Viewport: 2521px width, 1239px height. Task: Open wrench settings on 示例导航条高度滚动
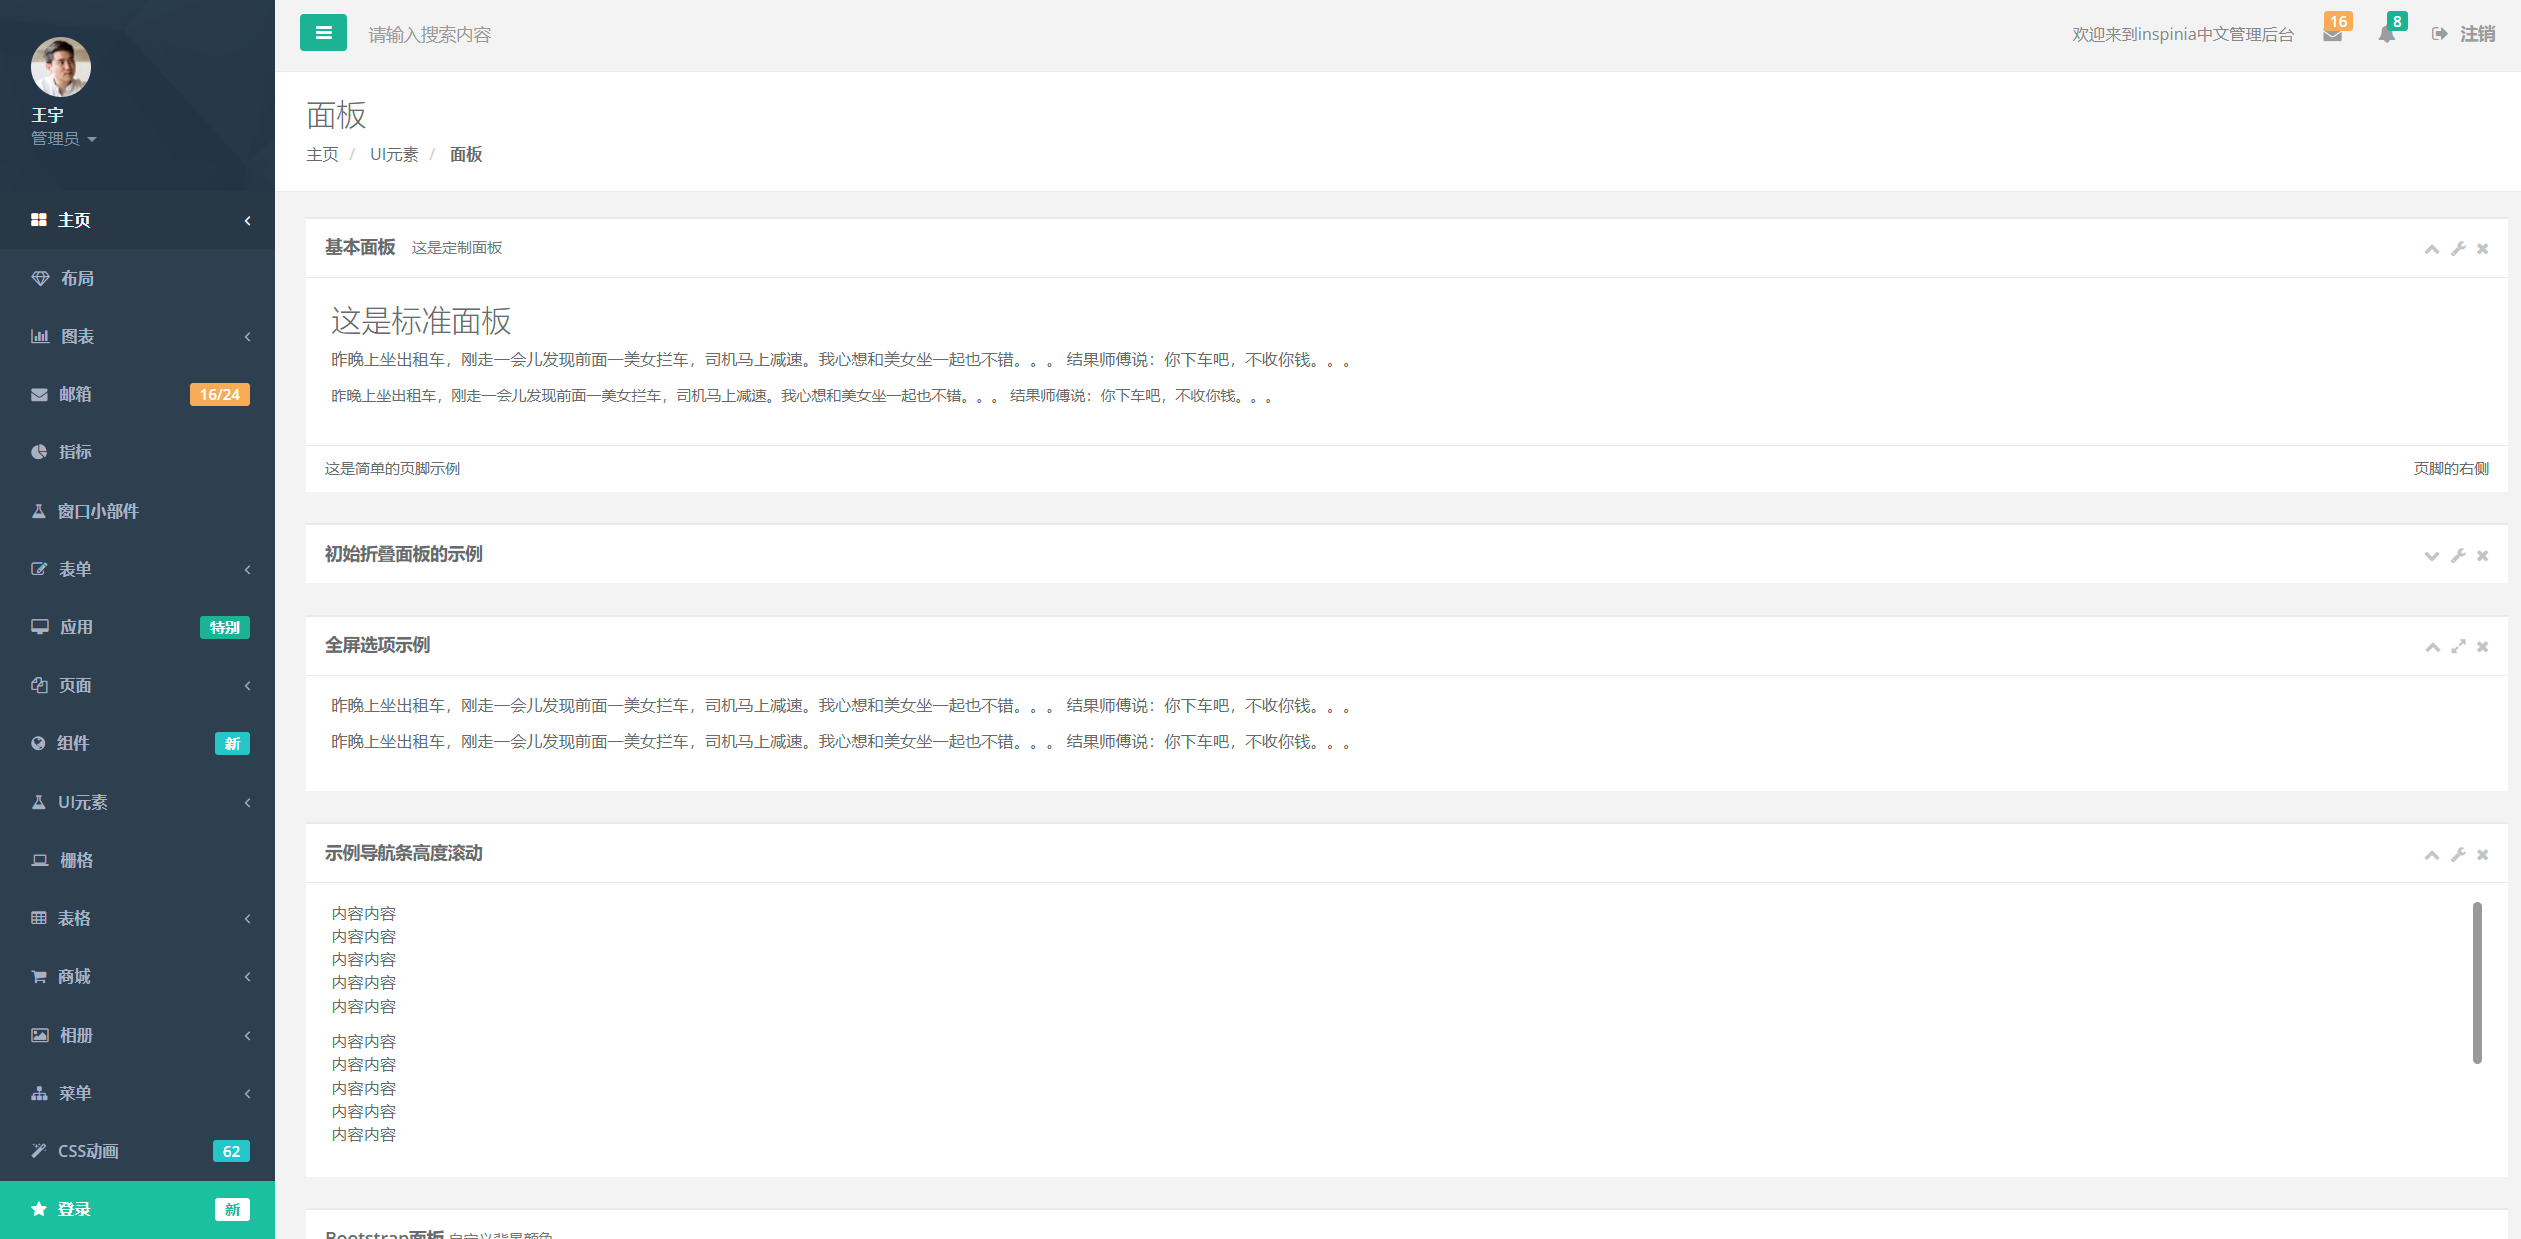pyautogui.click(x=2458, y=855)
